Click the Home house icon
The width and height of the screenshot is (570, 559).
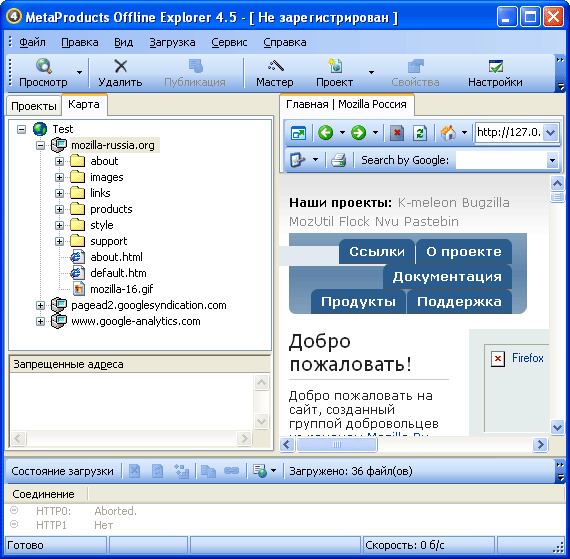448,133
